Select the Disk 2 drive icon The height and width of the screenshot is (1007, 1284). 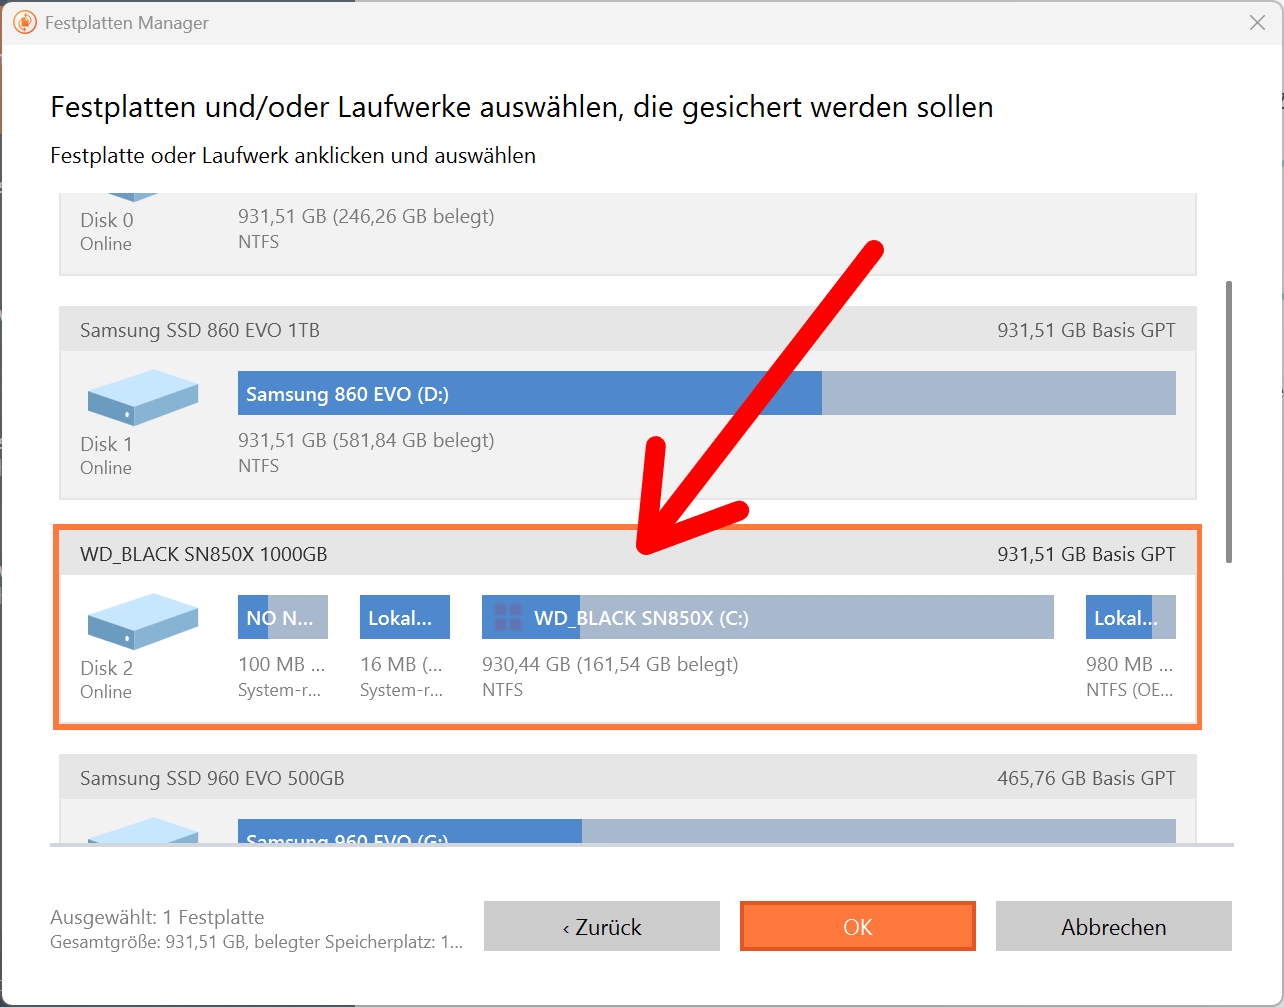tap(143, 620)
